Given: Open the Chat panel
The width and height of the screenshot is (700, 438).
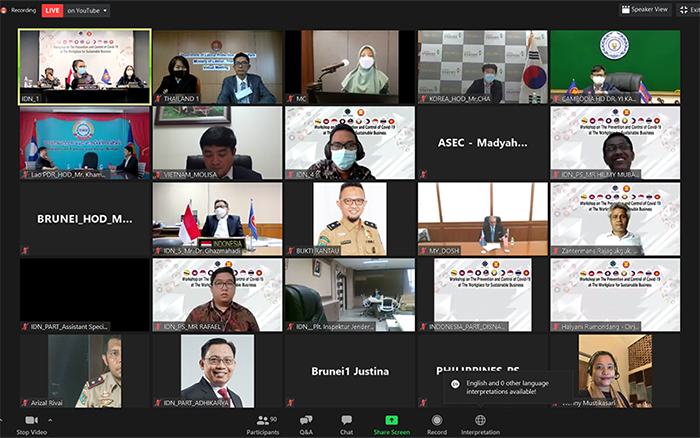Looking at the screenshot, I should 346,423.
